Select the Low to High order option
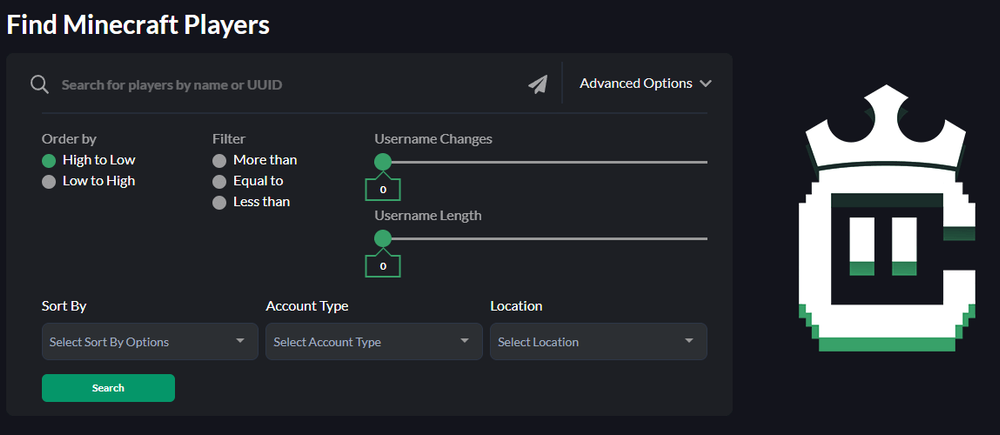Viewport: 1000px width, 435px height. [89, 181]
